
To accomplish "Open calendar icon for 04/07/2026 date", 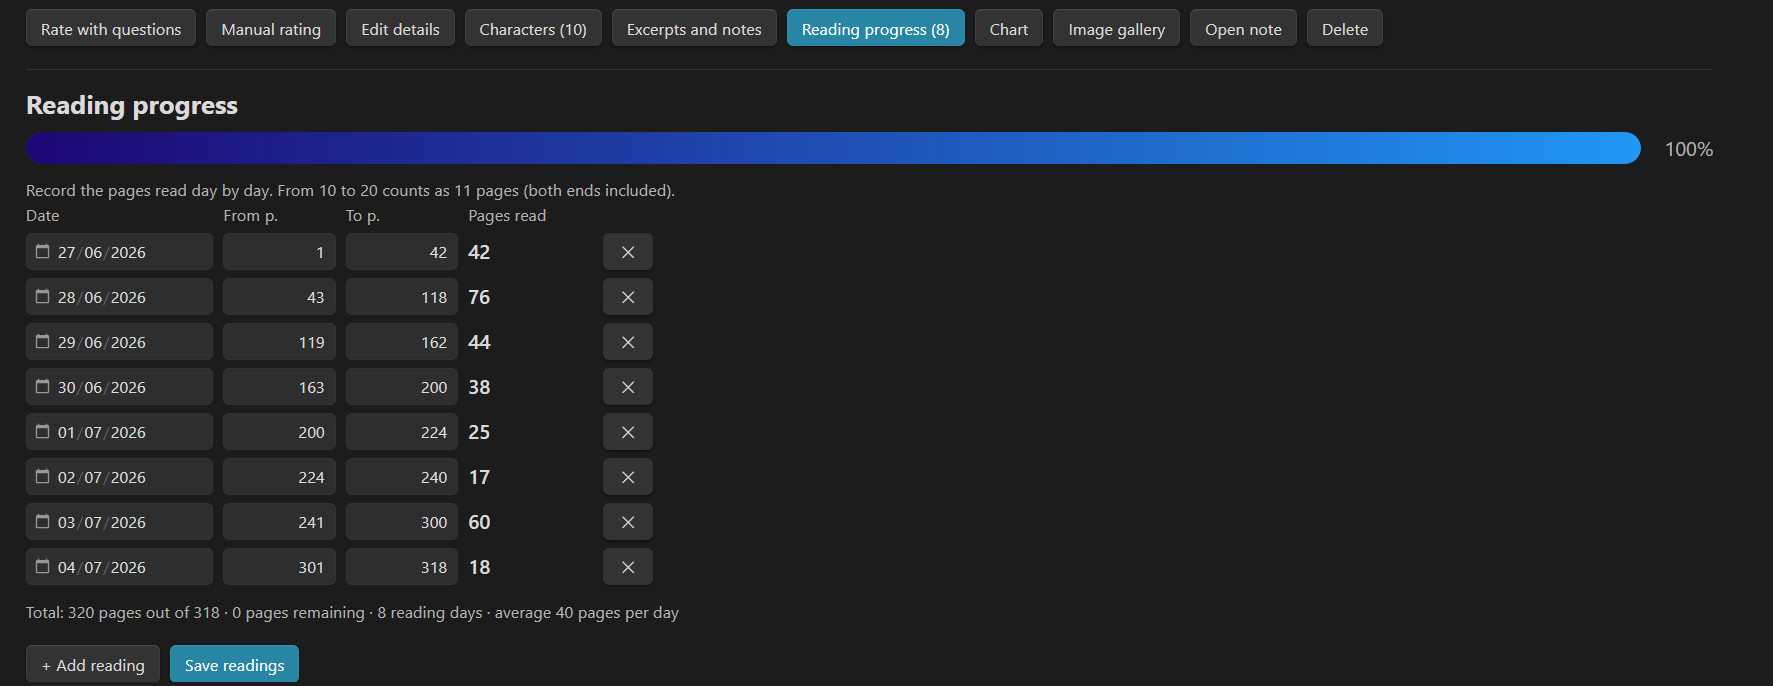I will coord(42,566).
